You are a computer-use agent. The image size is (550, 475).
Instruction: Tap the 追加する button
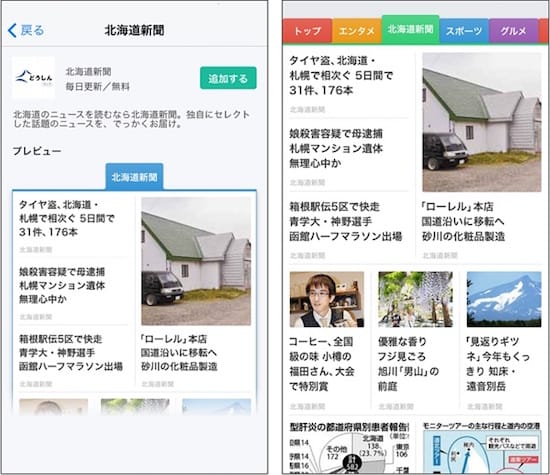point(228,78)
